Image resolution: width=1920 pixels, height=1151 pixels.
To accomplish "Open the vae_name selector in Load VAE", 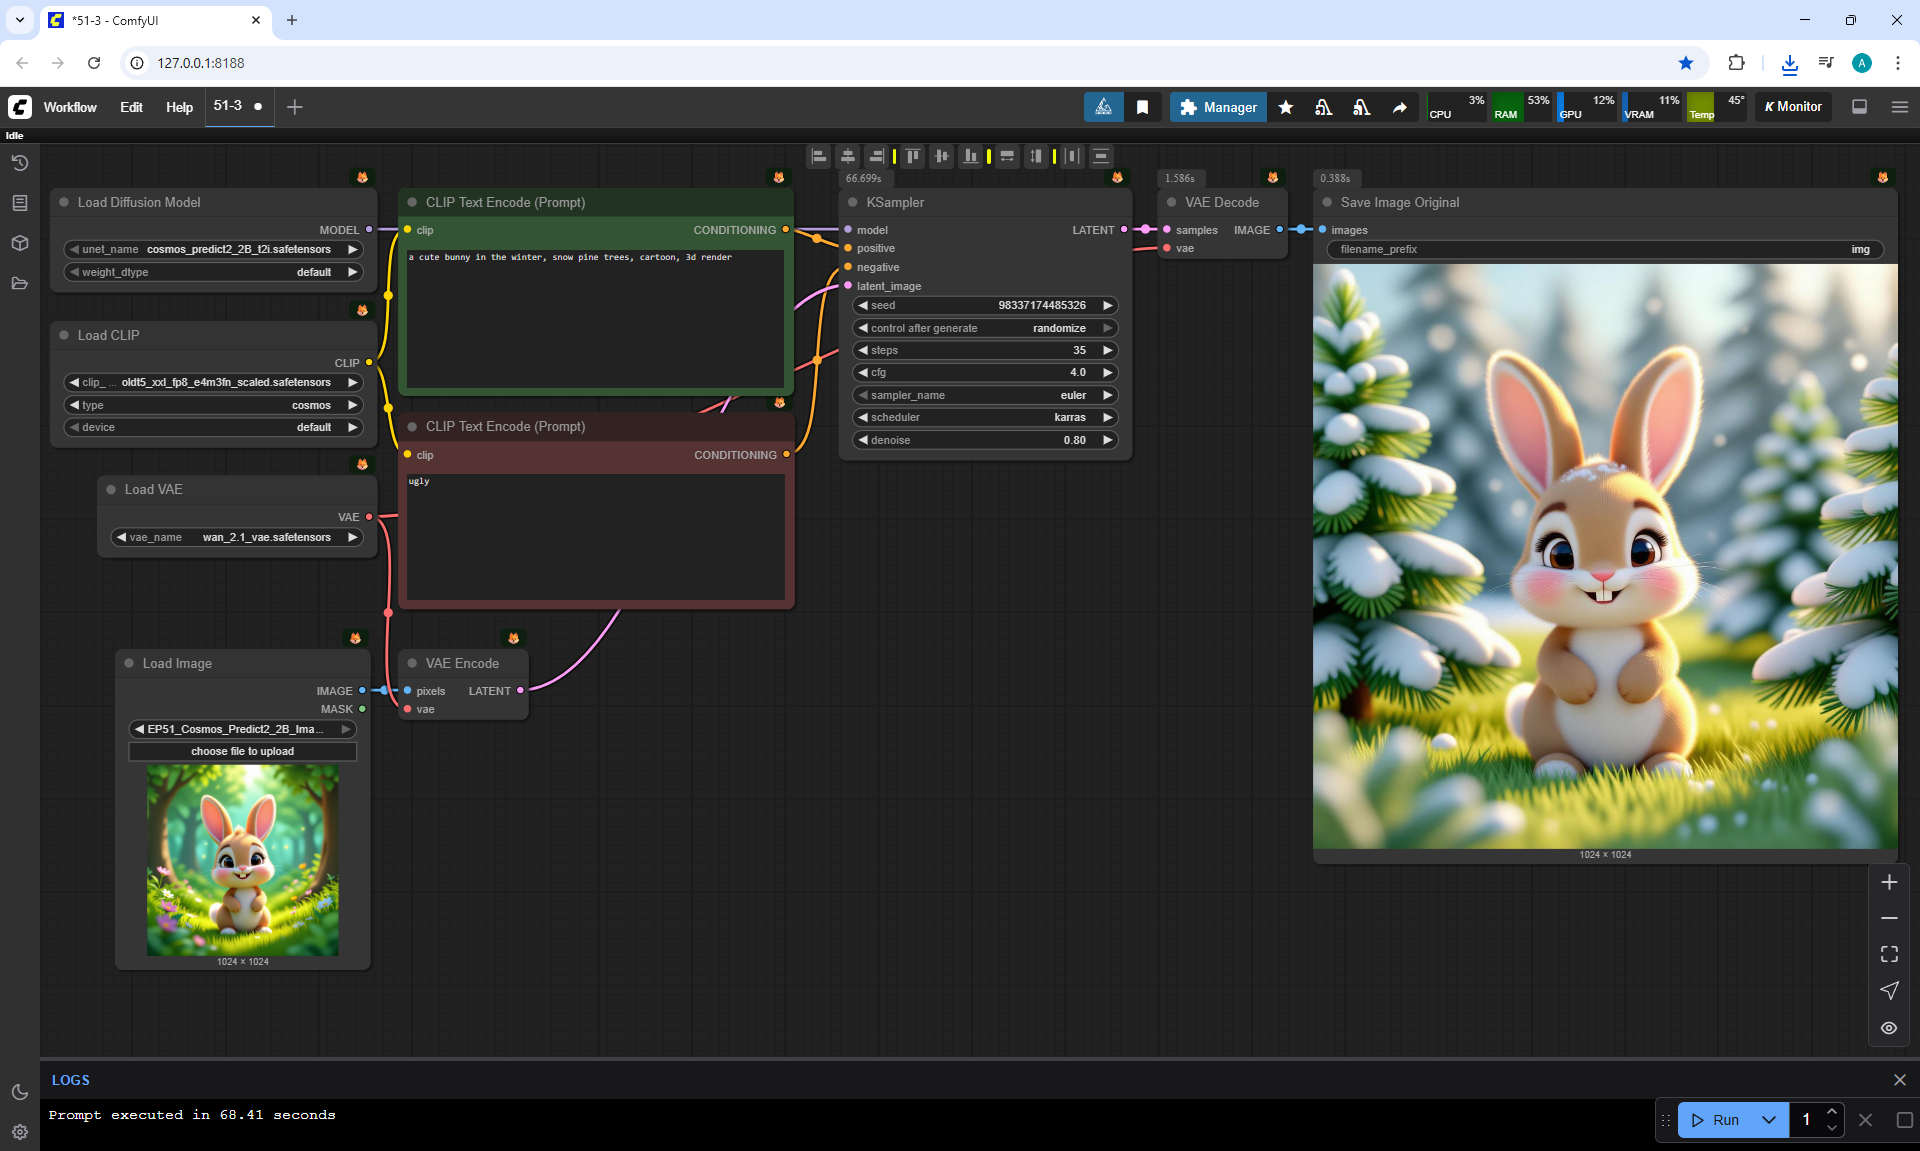I will [236, 537].
